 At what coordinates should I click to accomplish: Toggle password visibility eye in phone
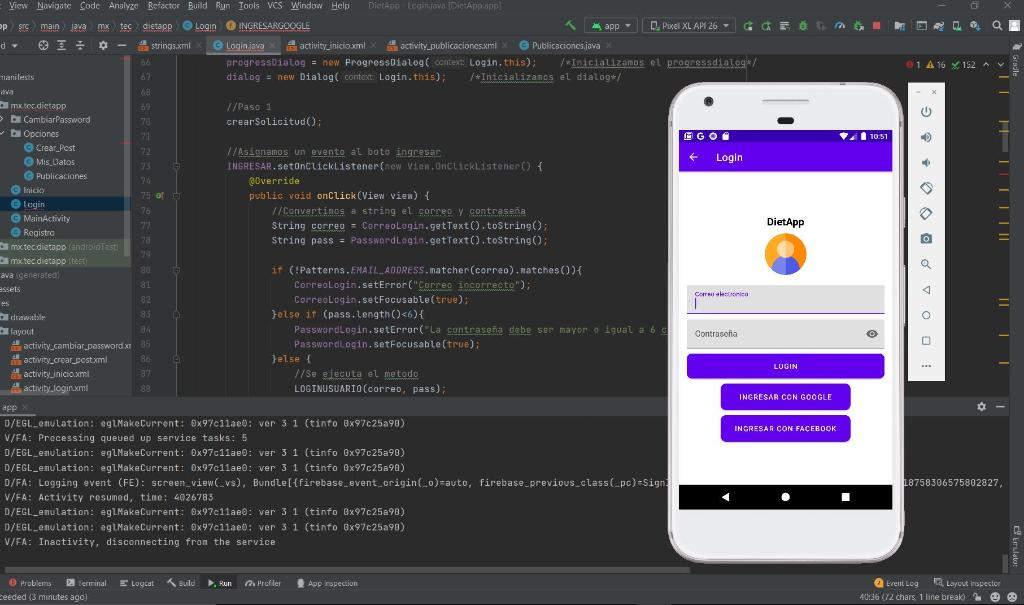click(871, 334)
